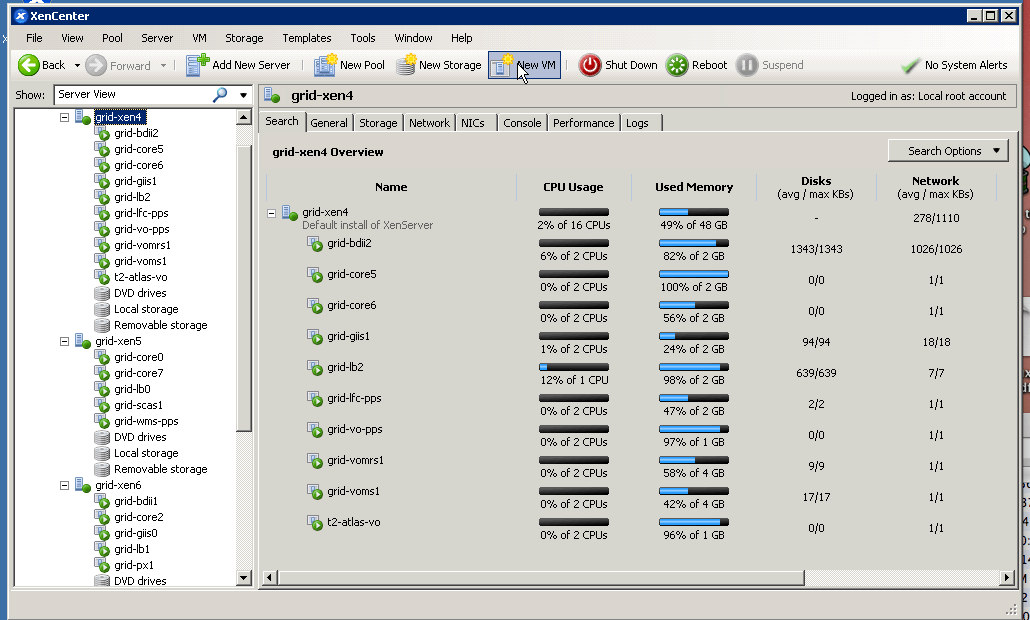Viewport: 1030px width, 620px height.
Task: Click horizontal scrollbar right arrow
Action: 1007,578
